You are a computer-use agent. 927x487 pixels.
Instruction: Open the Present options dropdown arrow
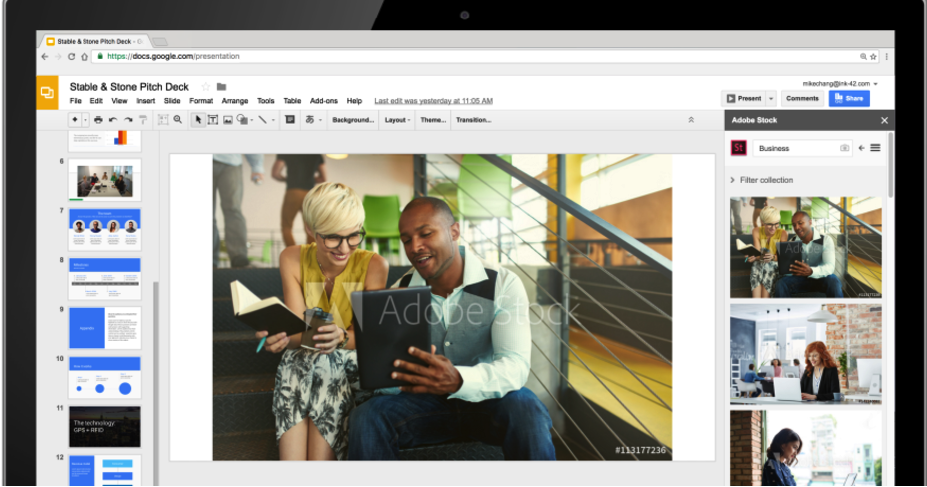pos(771,99)
